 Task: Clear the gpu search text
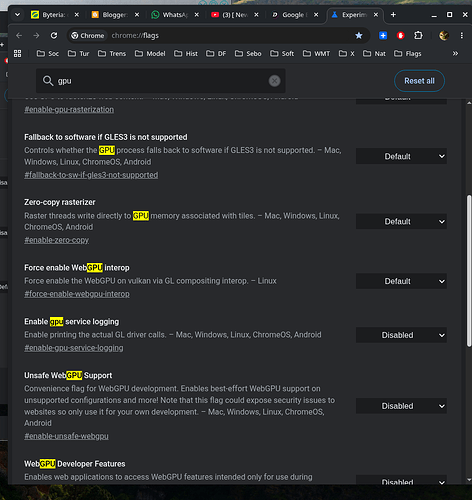click(274, 81)
